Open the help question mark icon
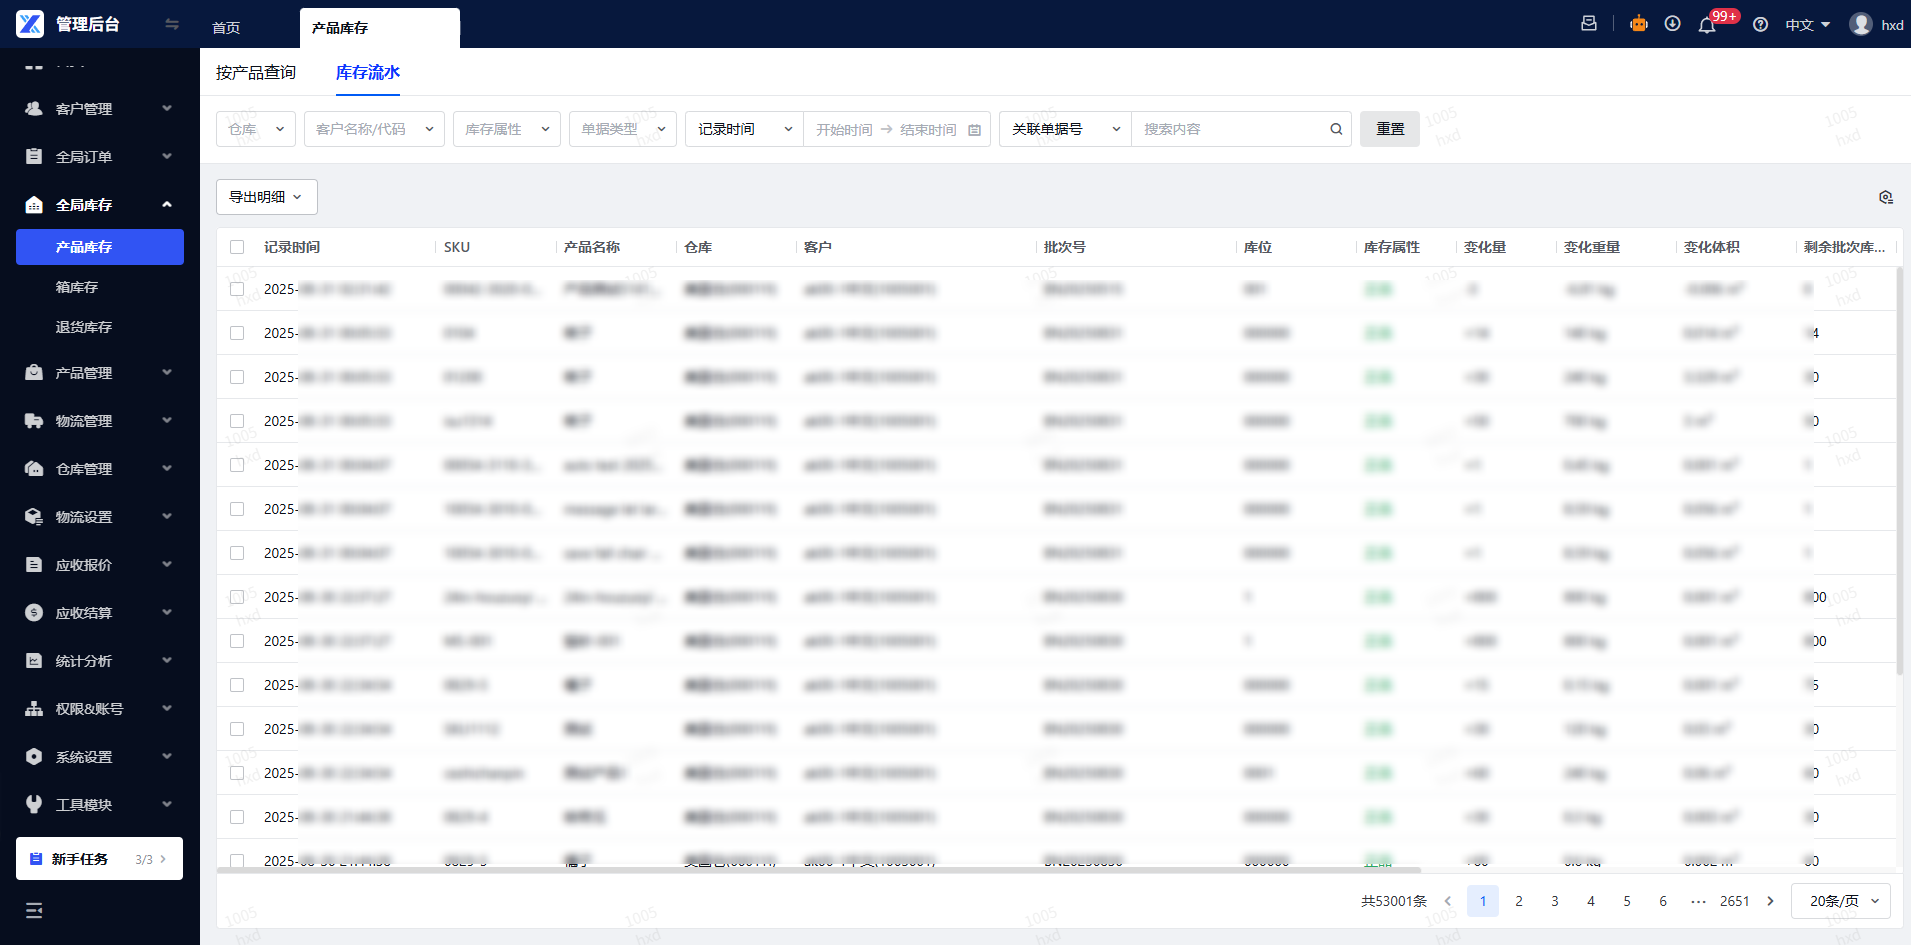This screenshot has width=1911, height=945. pos(1761,25)
